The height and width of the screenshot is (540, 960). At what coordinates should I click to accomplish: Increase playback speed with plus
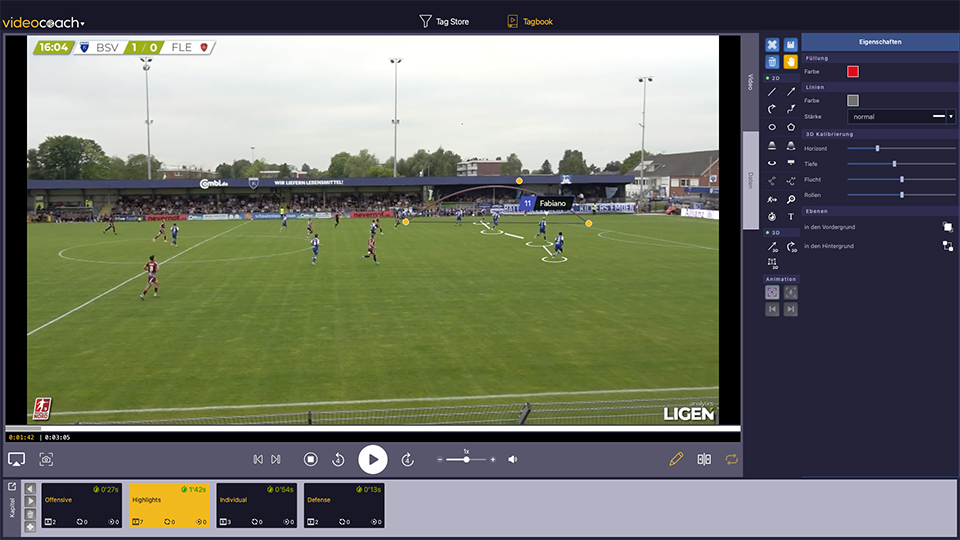493,459
